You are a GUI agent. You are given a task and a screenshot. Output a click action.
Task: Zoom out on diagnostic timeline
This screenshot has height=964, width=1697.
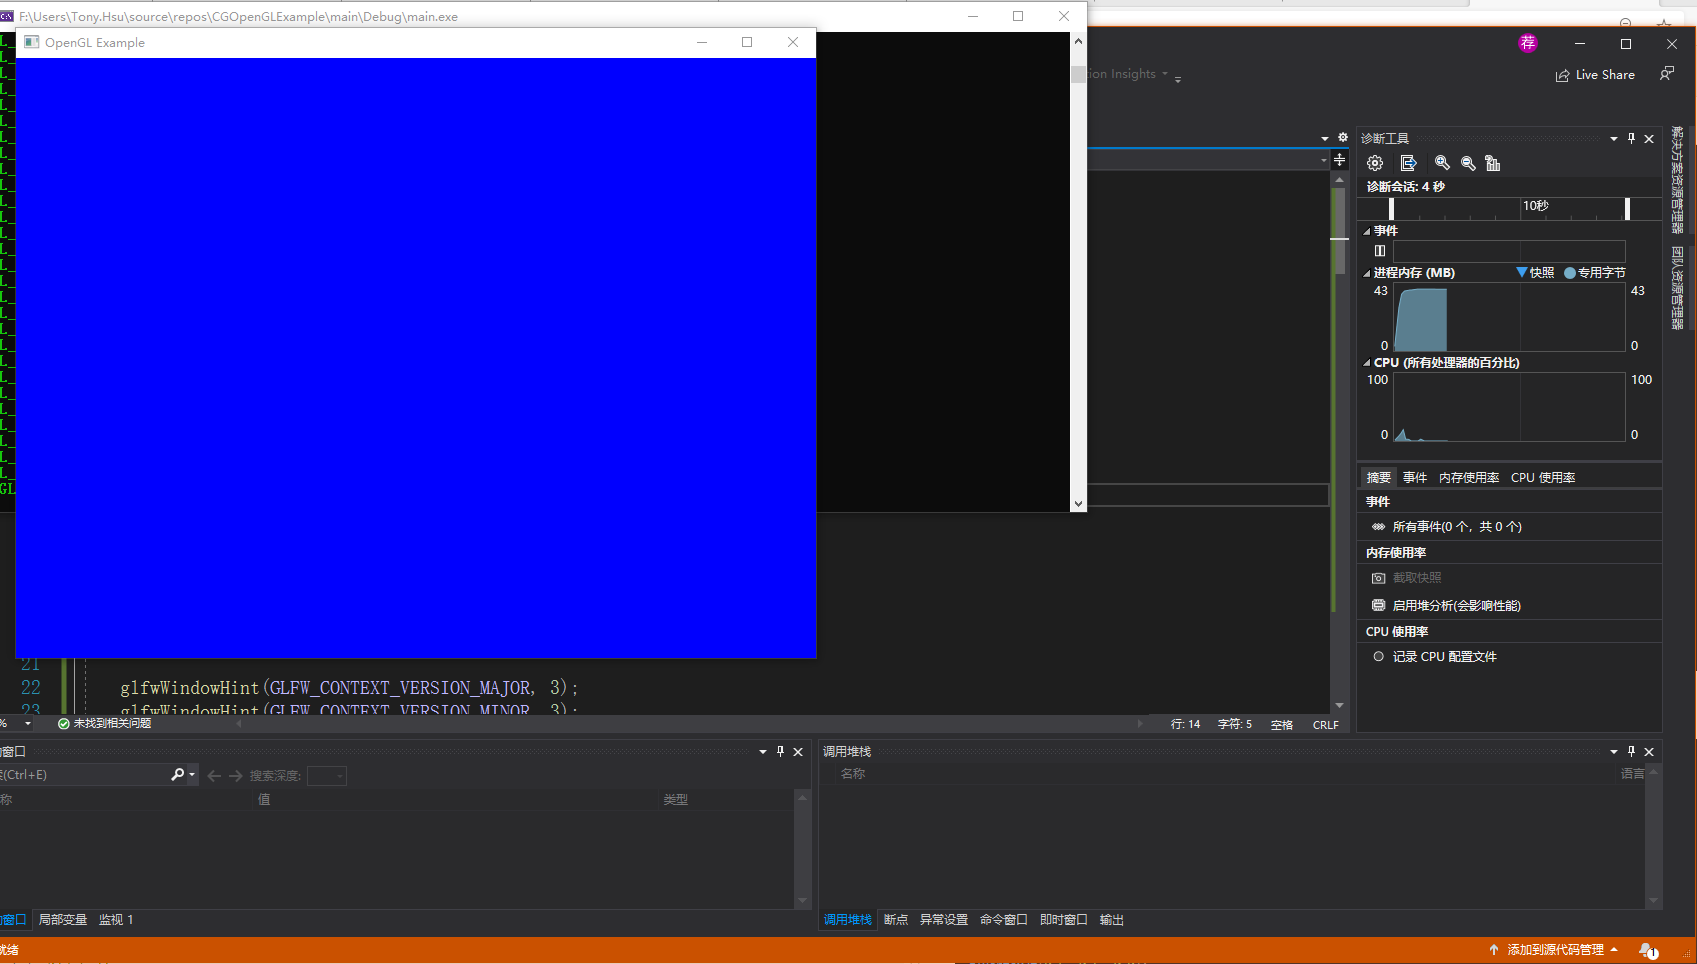[x=1468, y=163]
